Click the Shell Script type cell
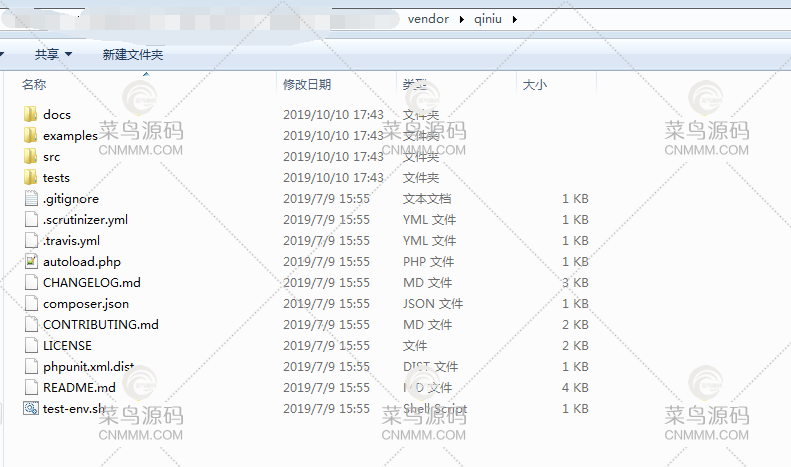The image size is (791, 467). tap(435, 408)
